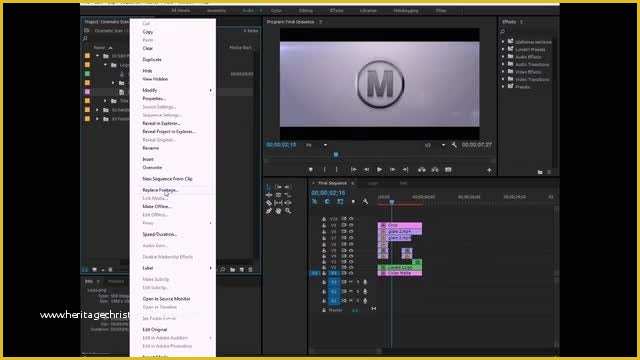This screenshot has width=640, height=360.
Task: Open the Program monitor button editor plus
Action: (489, 170)
